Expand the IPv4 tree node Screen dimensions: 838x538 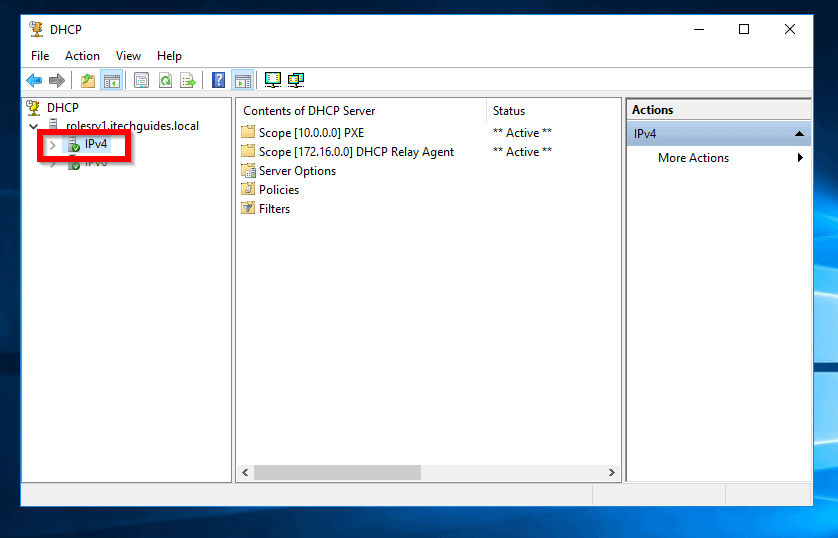53,145
